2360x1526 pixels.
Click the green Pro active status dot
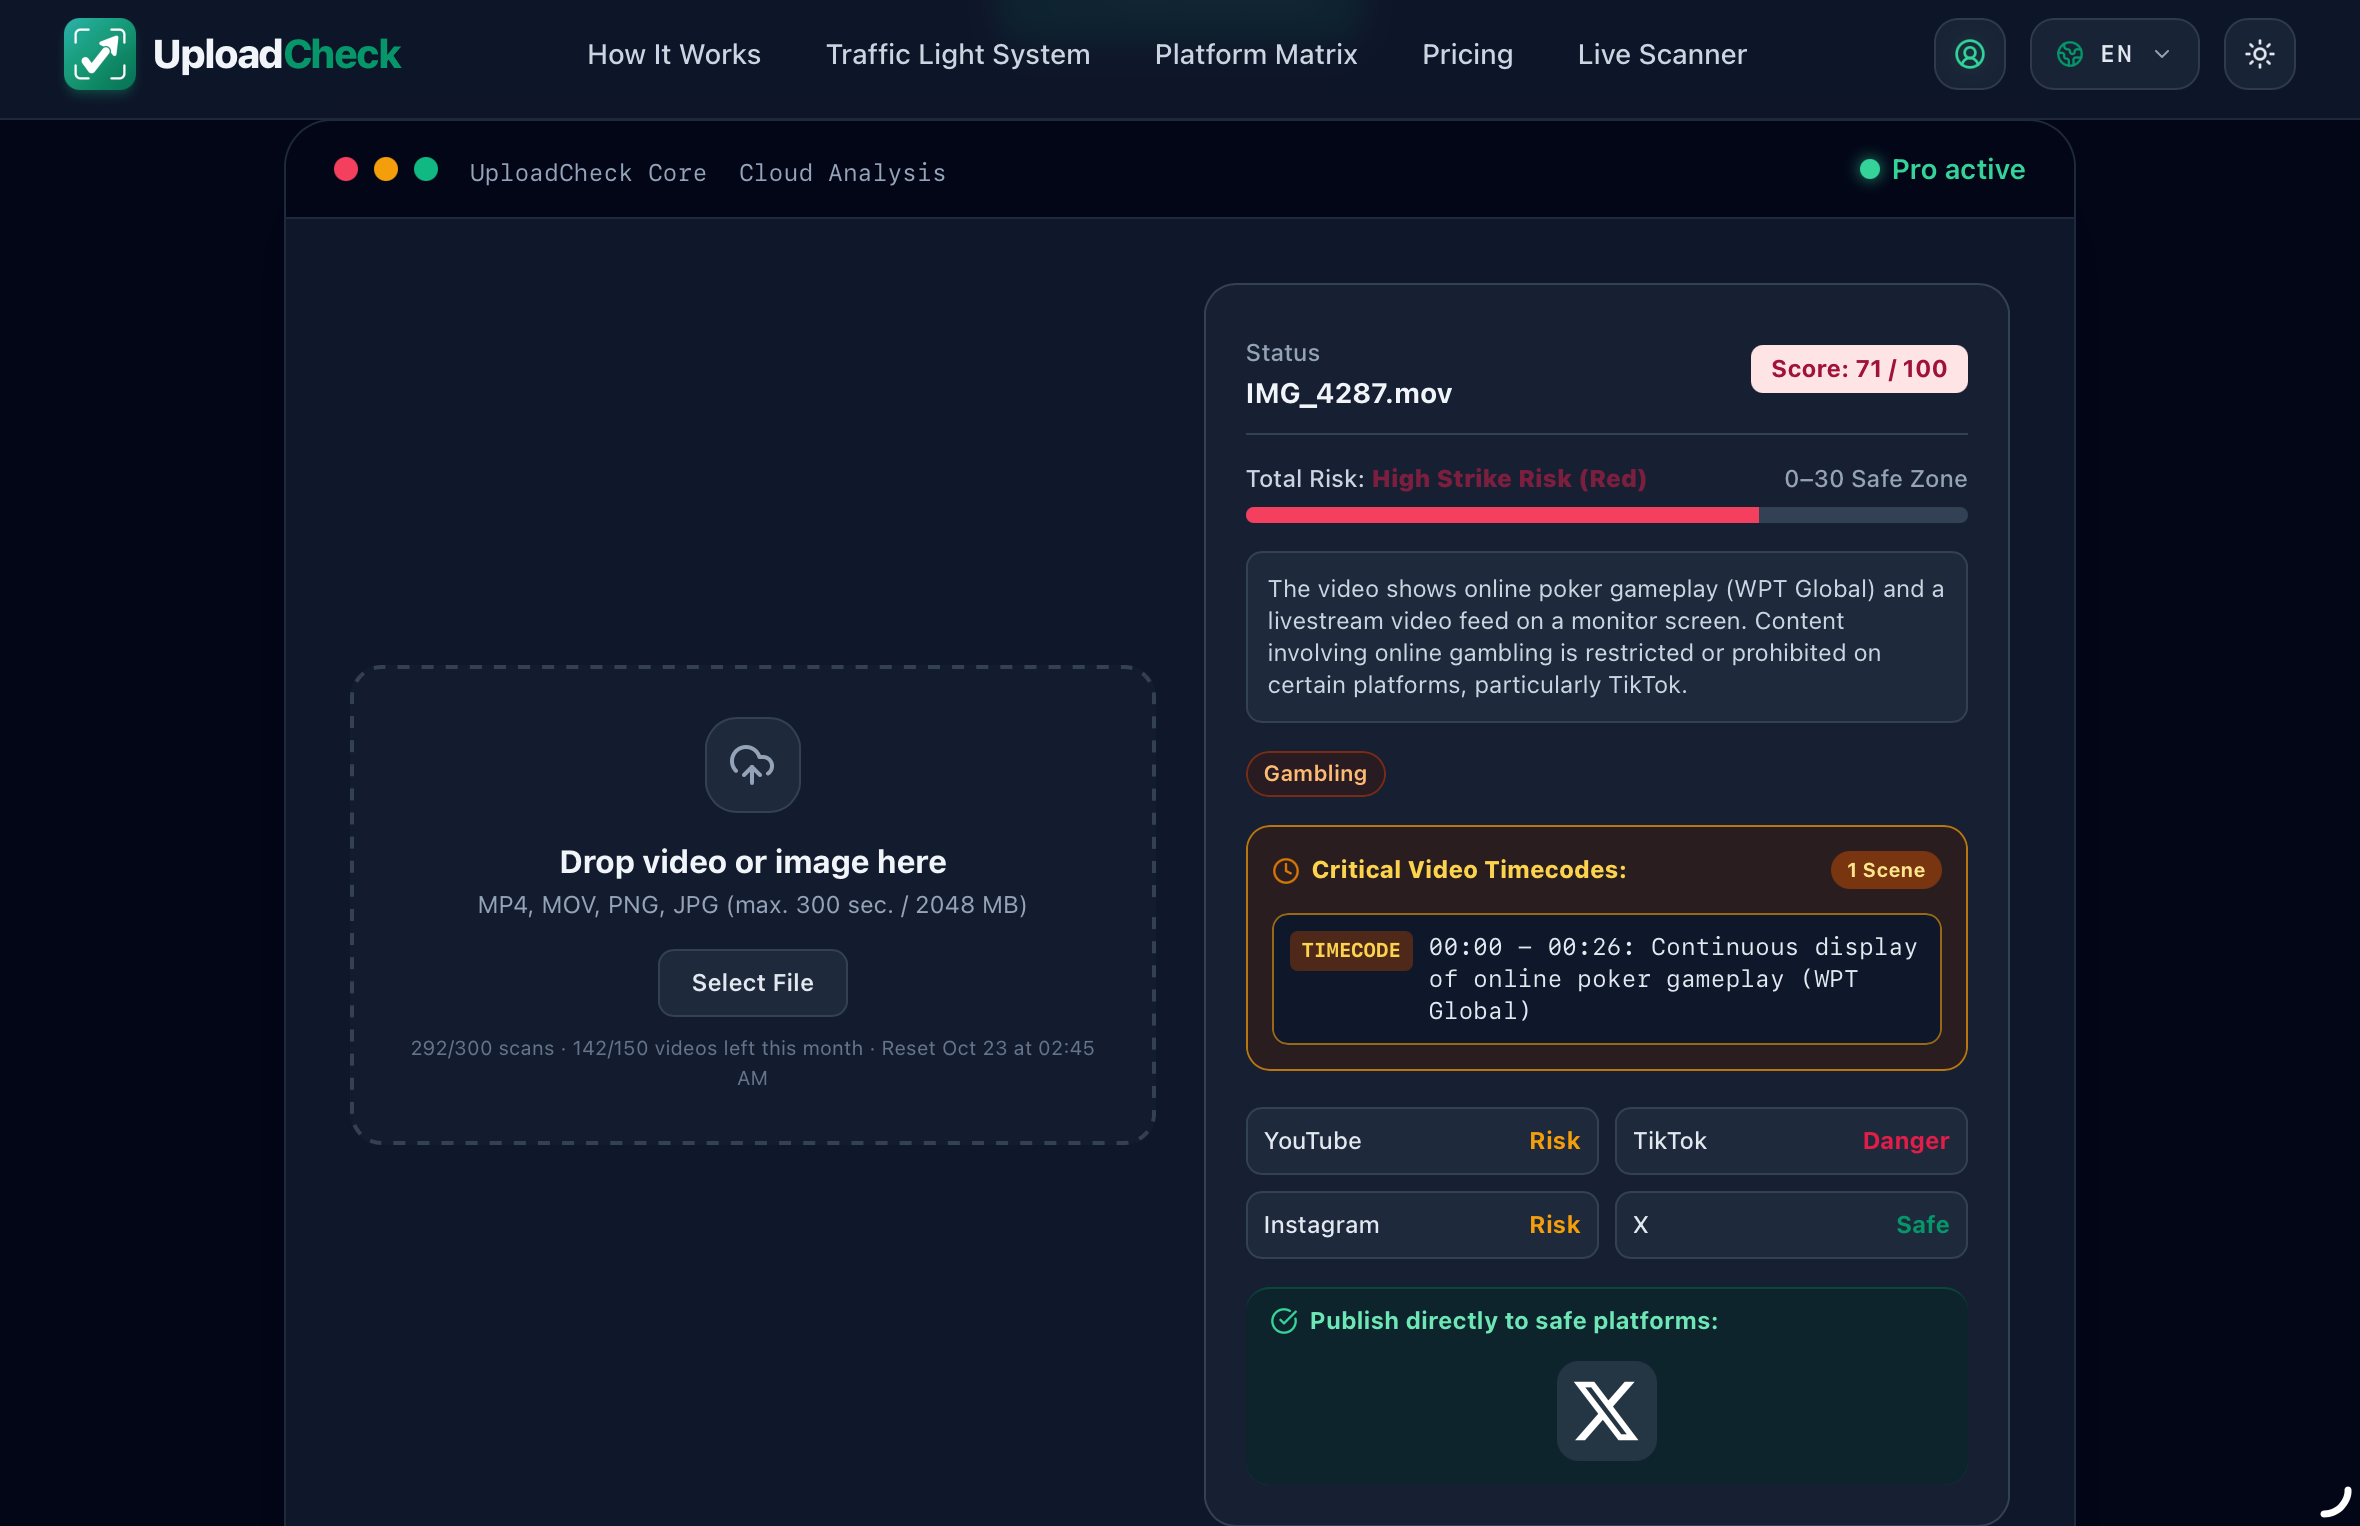click(1869, 170)
